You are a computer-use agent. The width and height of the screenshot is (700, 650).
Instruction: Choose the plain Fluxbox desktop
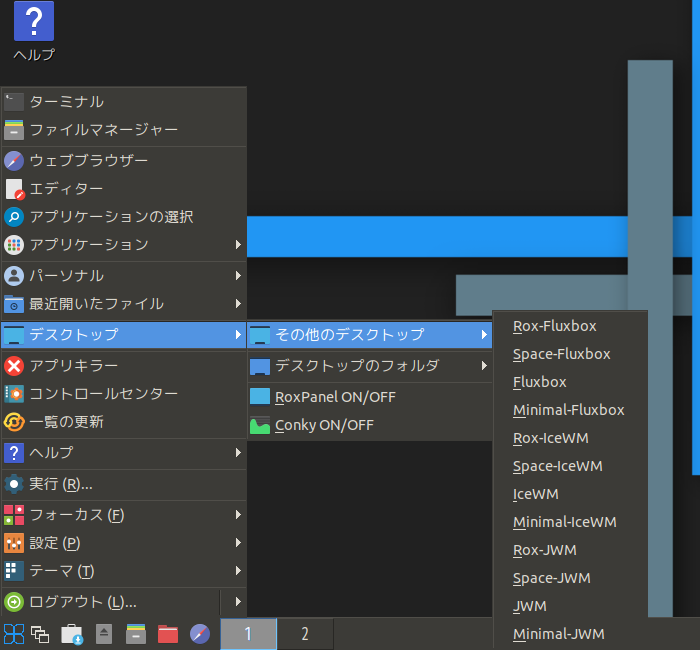coord(571,383)
